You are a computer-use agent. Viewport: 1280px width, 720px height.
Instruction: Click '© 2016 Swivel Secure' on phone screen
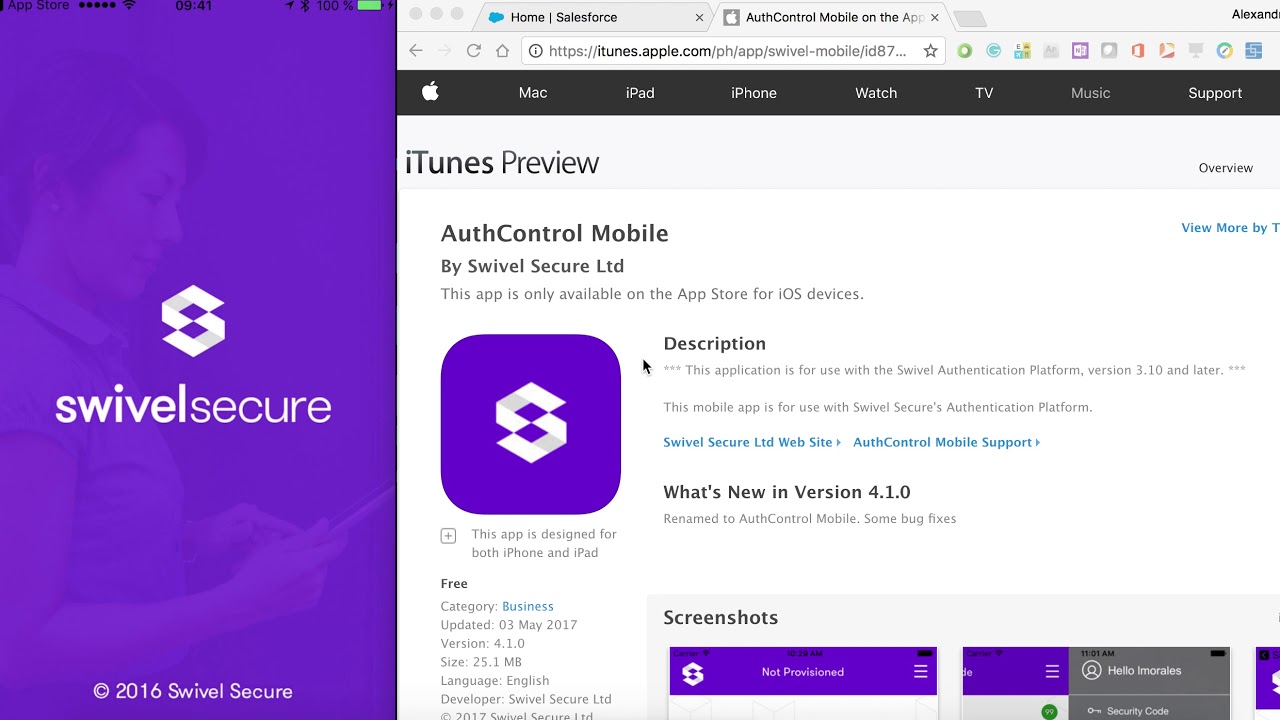193,691
